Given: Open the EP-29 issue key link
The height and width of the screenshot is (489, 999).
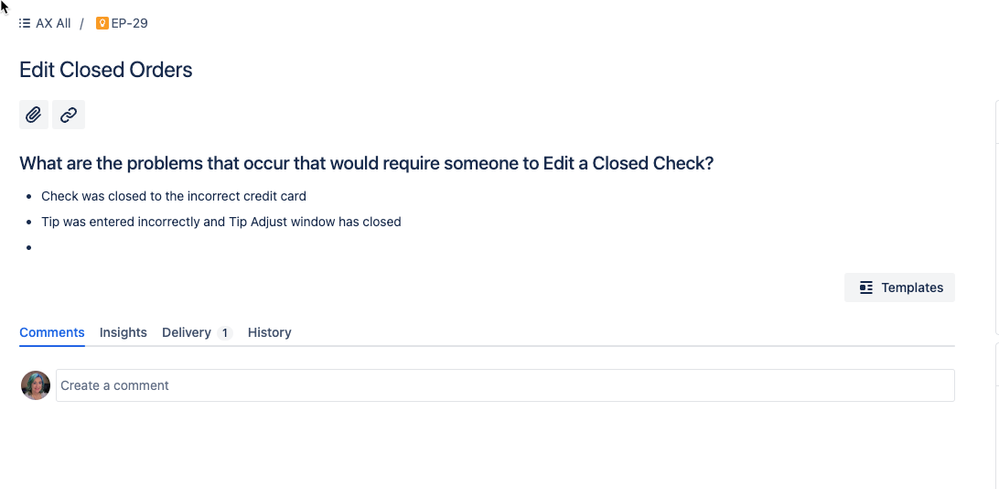Looking at the screenshot, I should coord(129,24).
